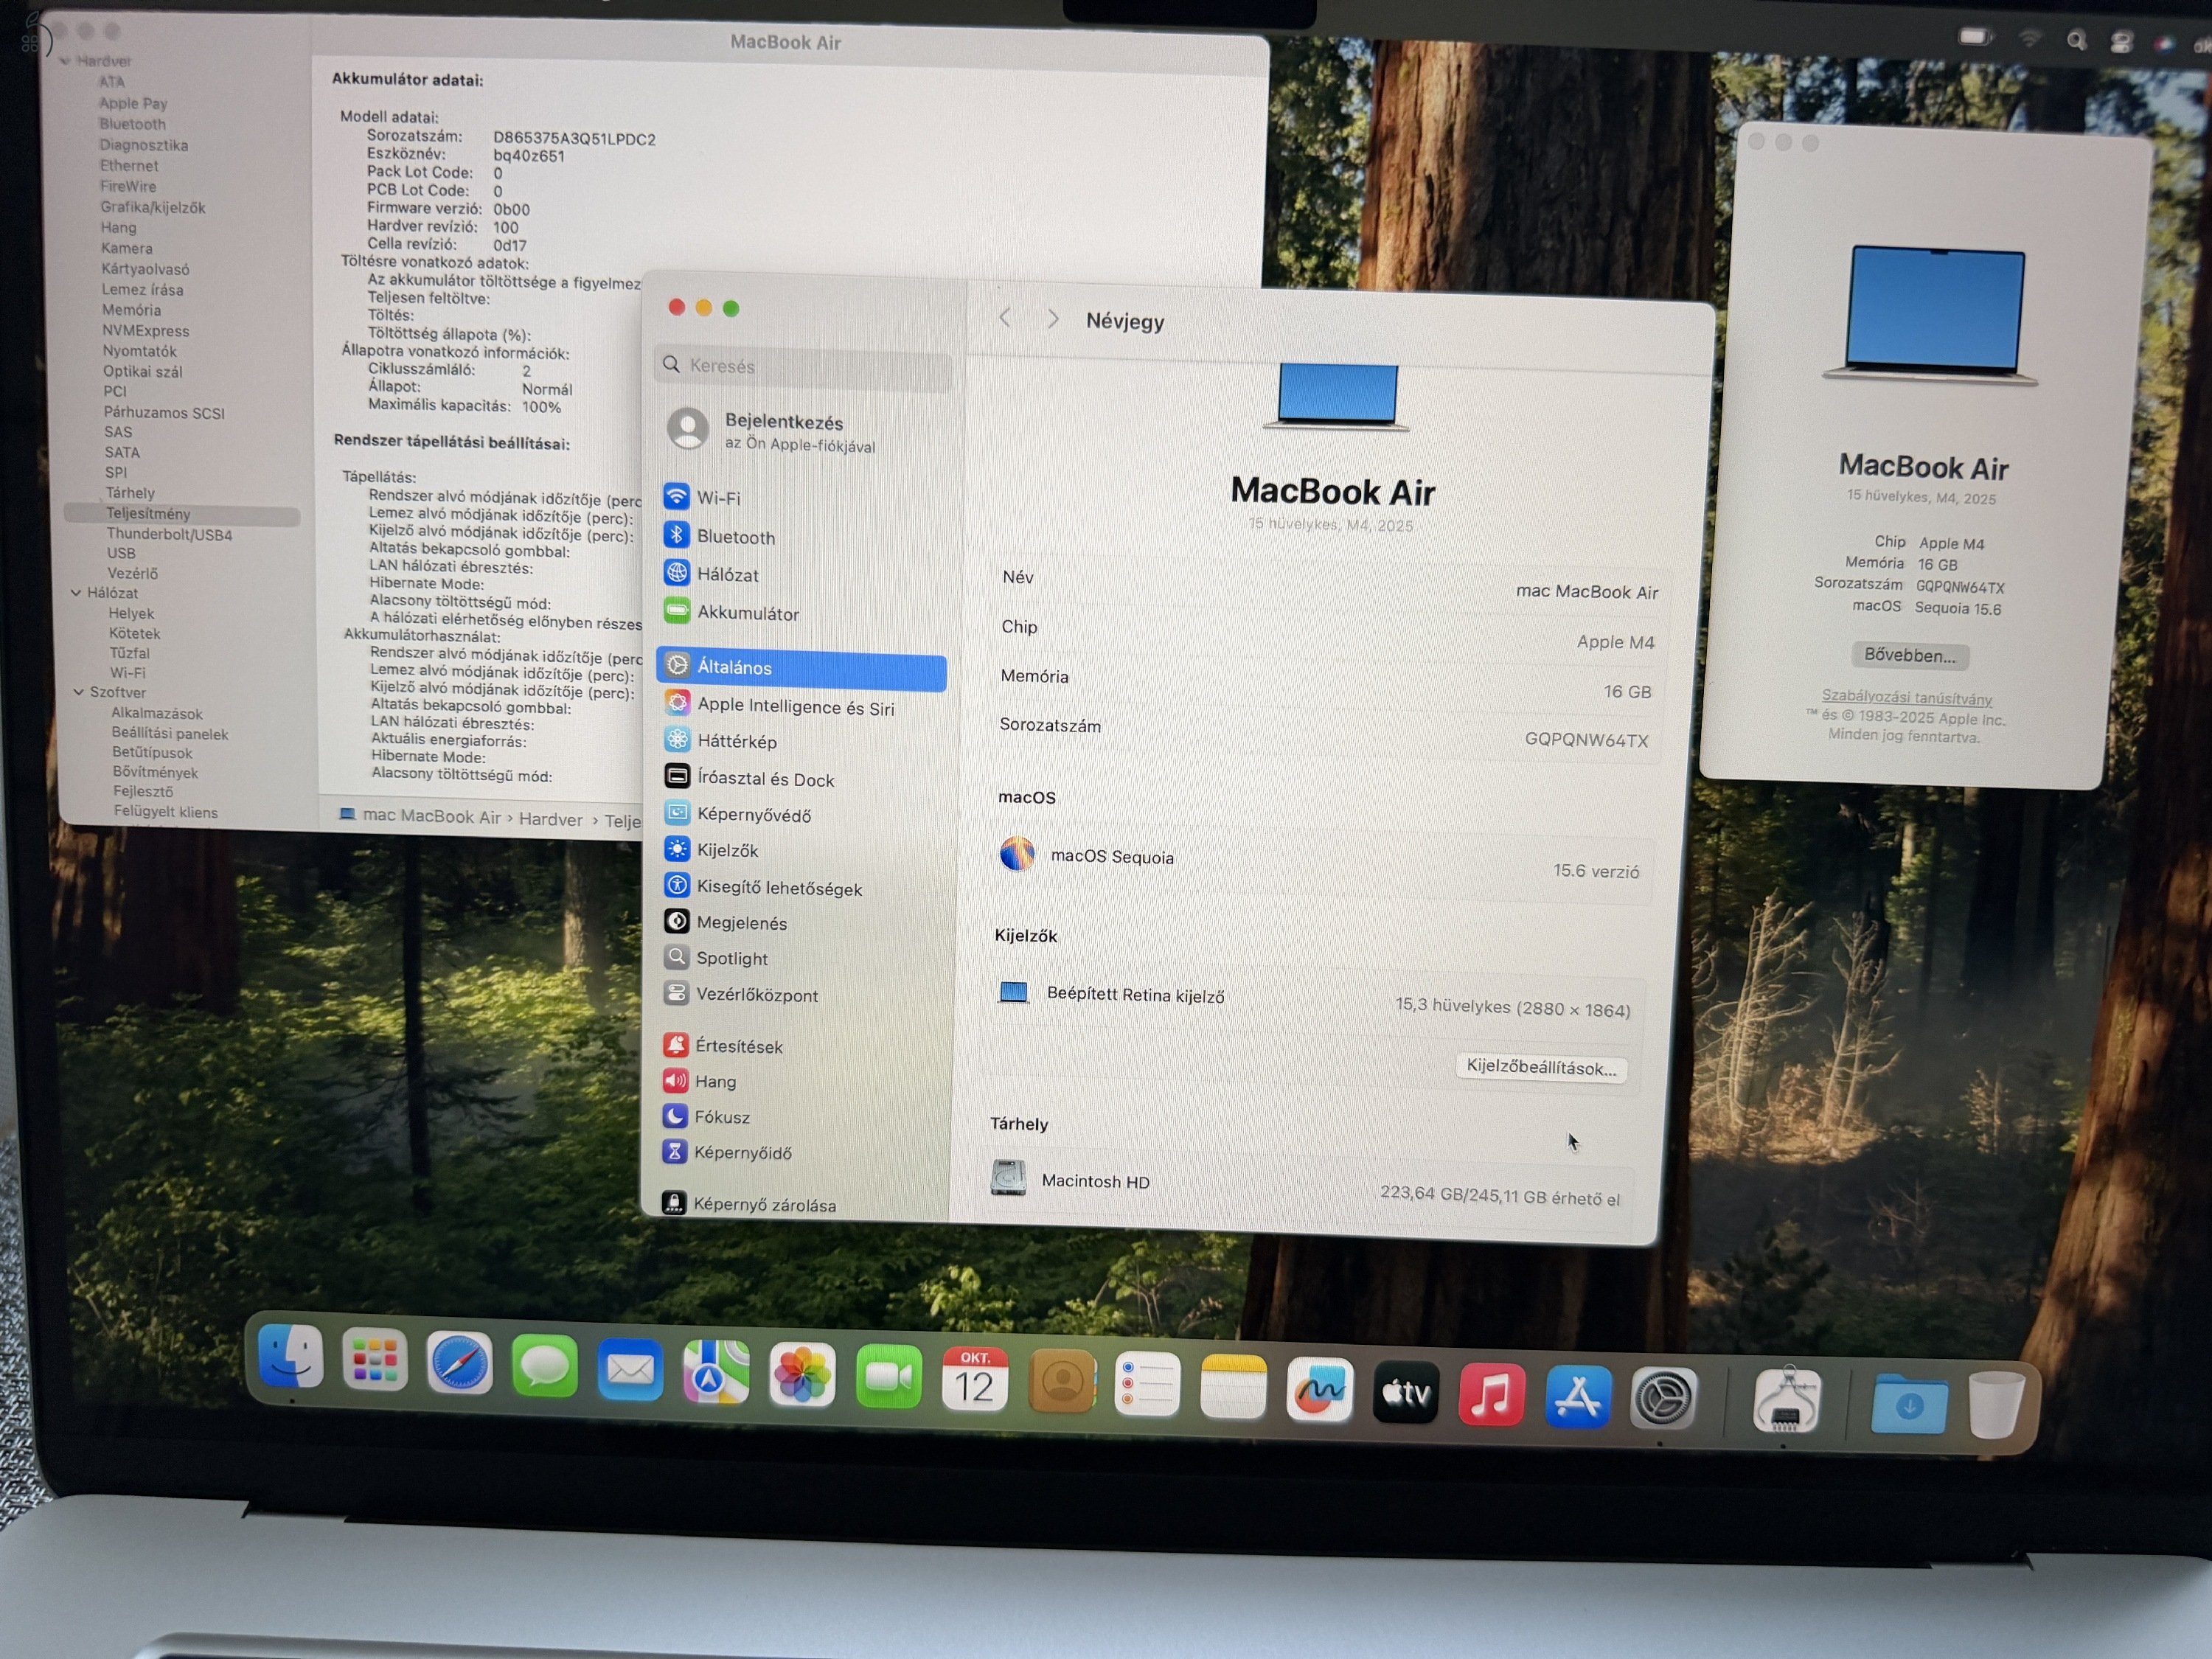Click the forward arrow beside Névjegy
The width and height of the screenshot is (2212, 1659).
[x=1052, y=319]
